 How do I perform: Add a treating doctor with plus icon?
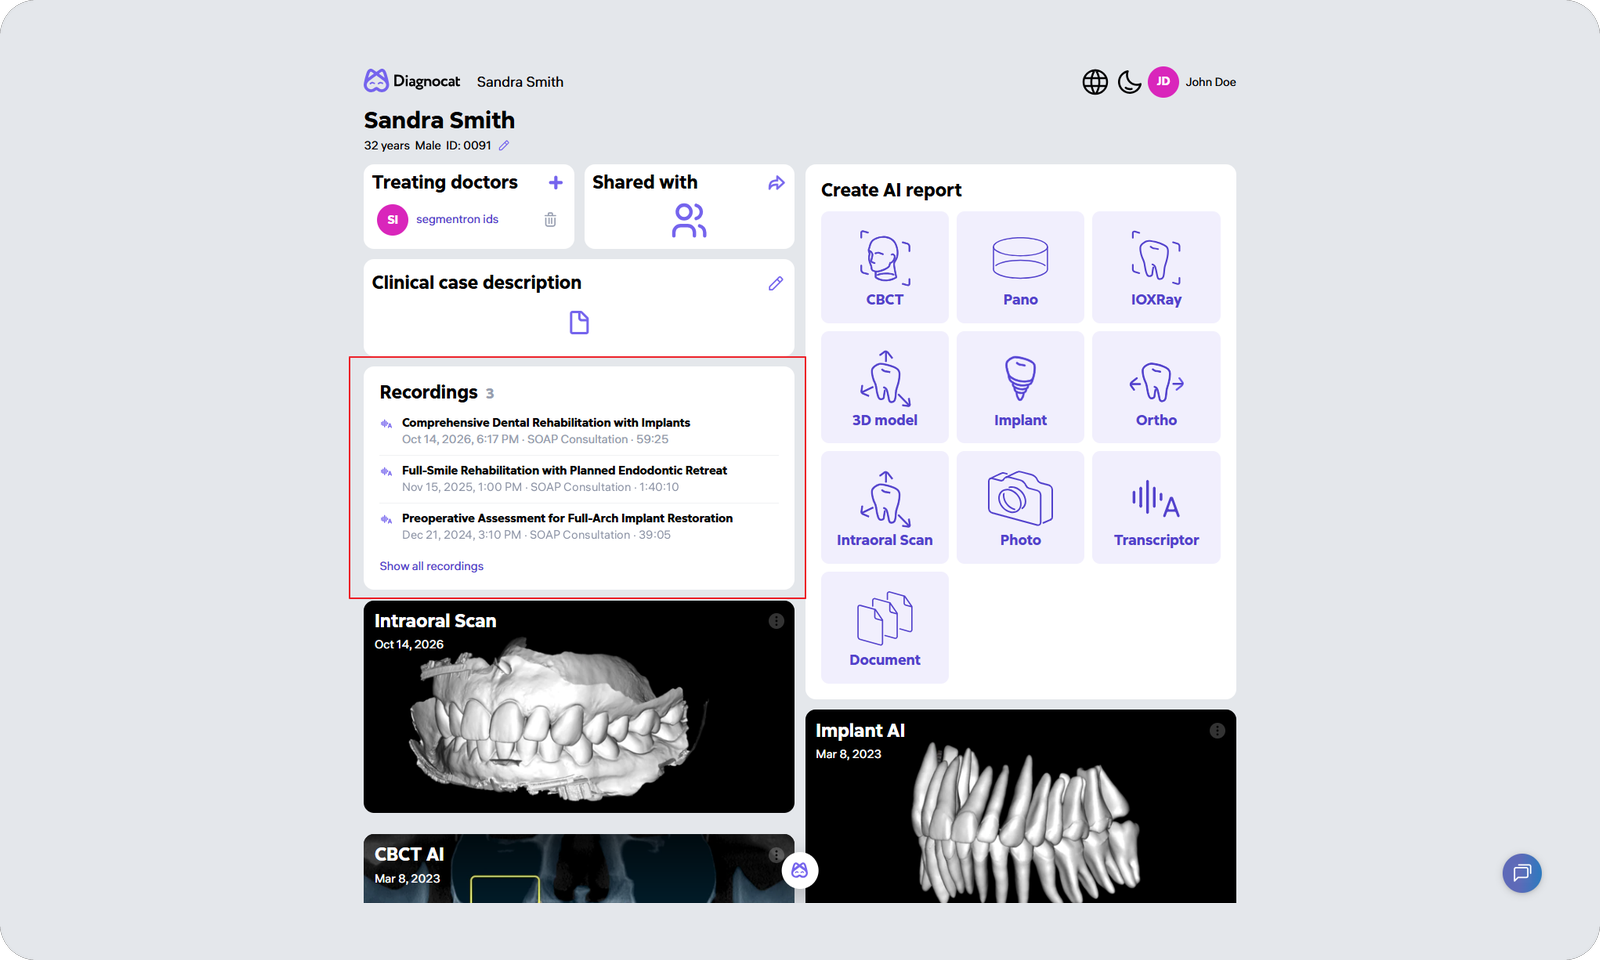tap(556, 182)
